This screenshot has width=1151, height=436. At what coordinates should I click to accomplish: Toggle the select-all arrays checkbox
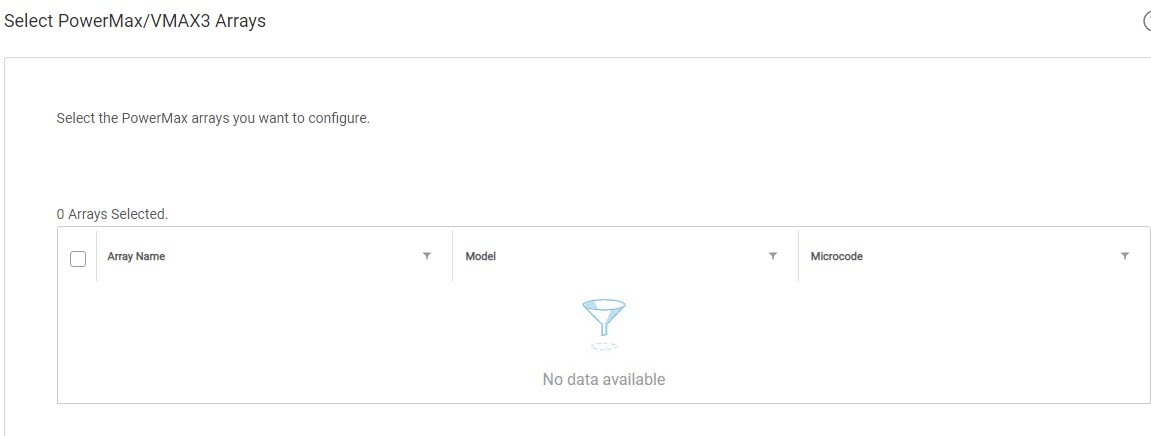point(78,258)
